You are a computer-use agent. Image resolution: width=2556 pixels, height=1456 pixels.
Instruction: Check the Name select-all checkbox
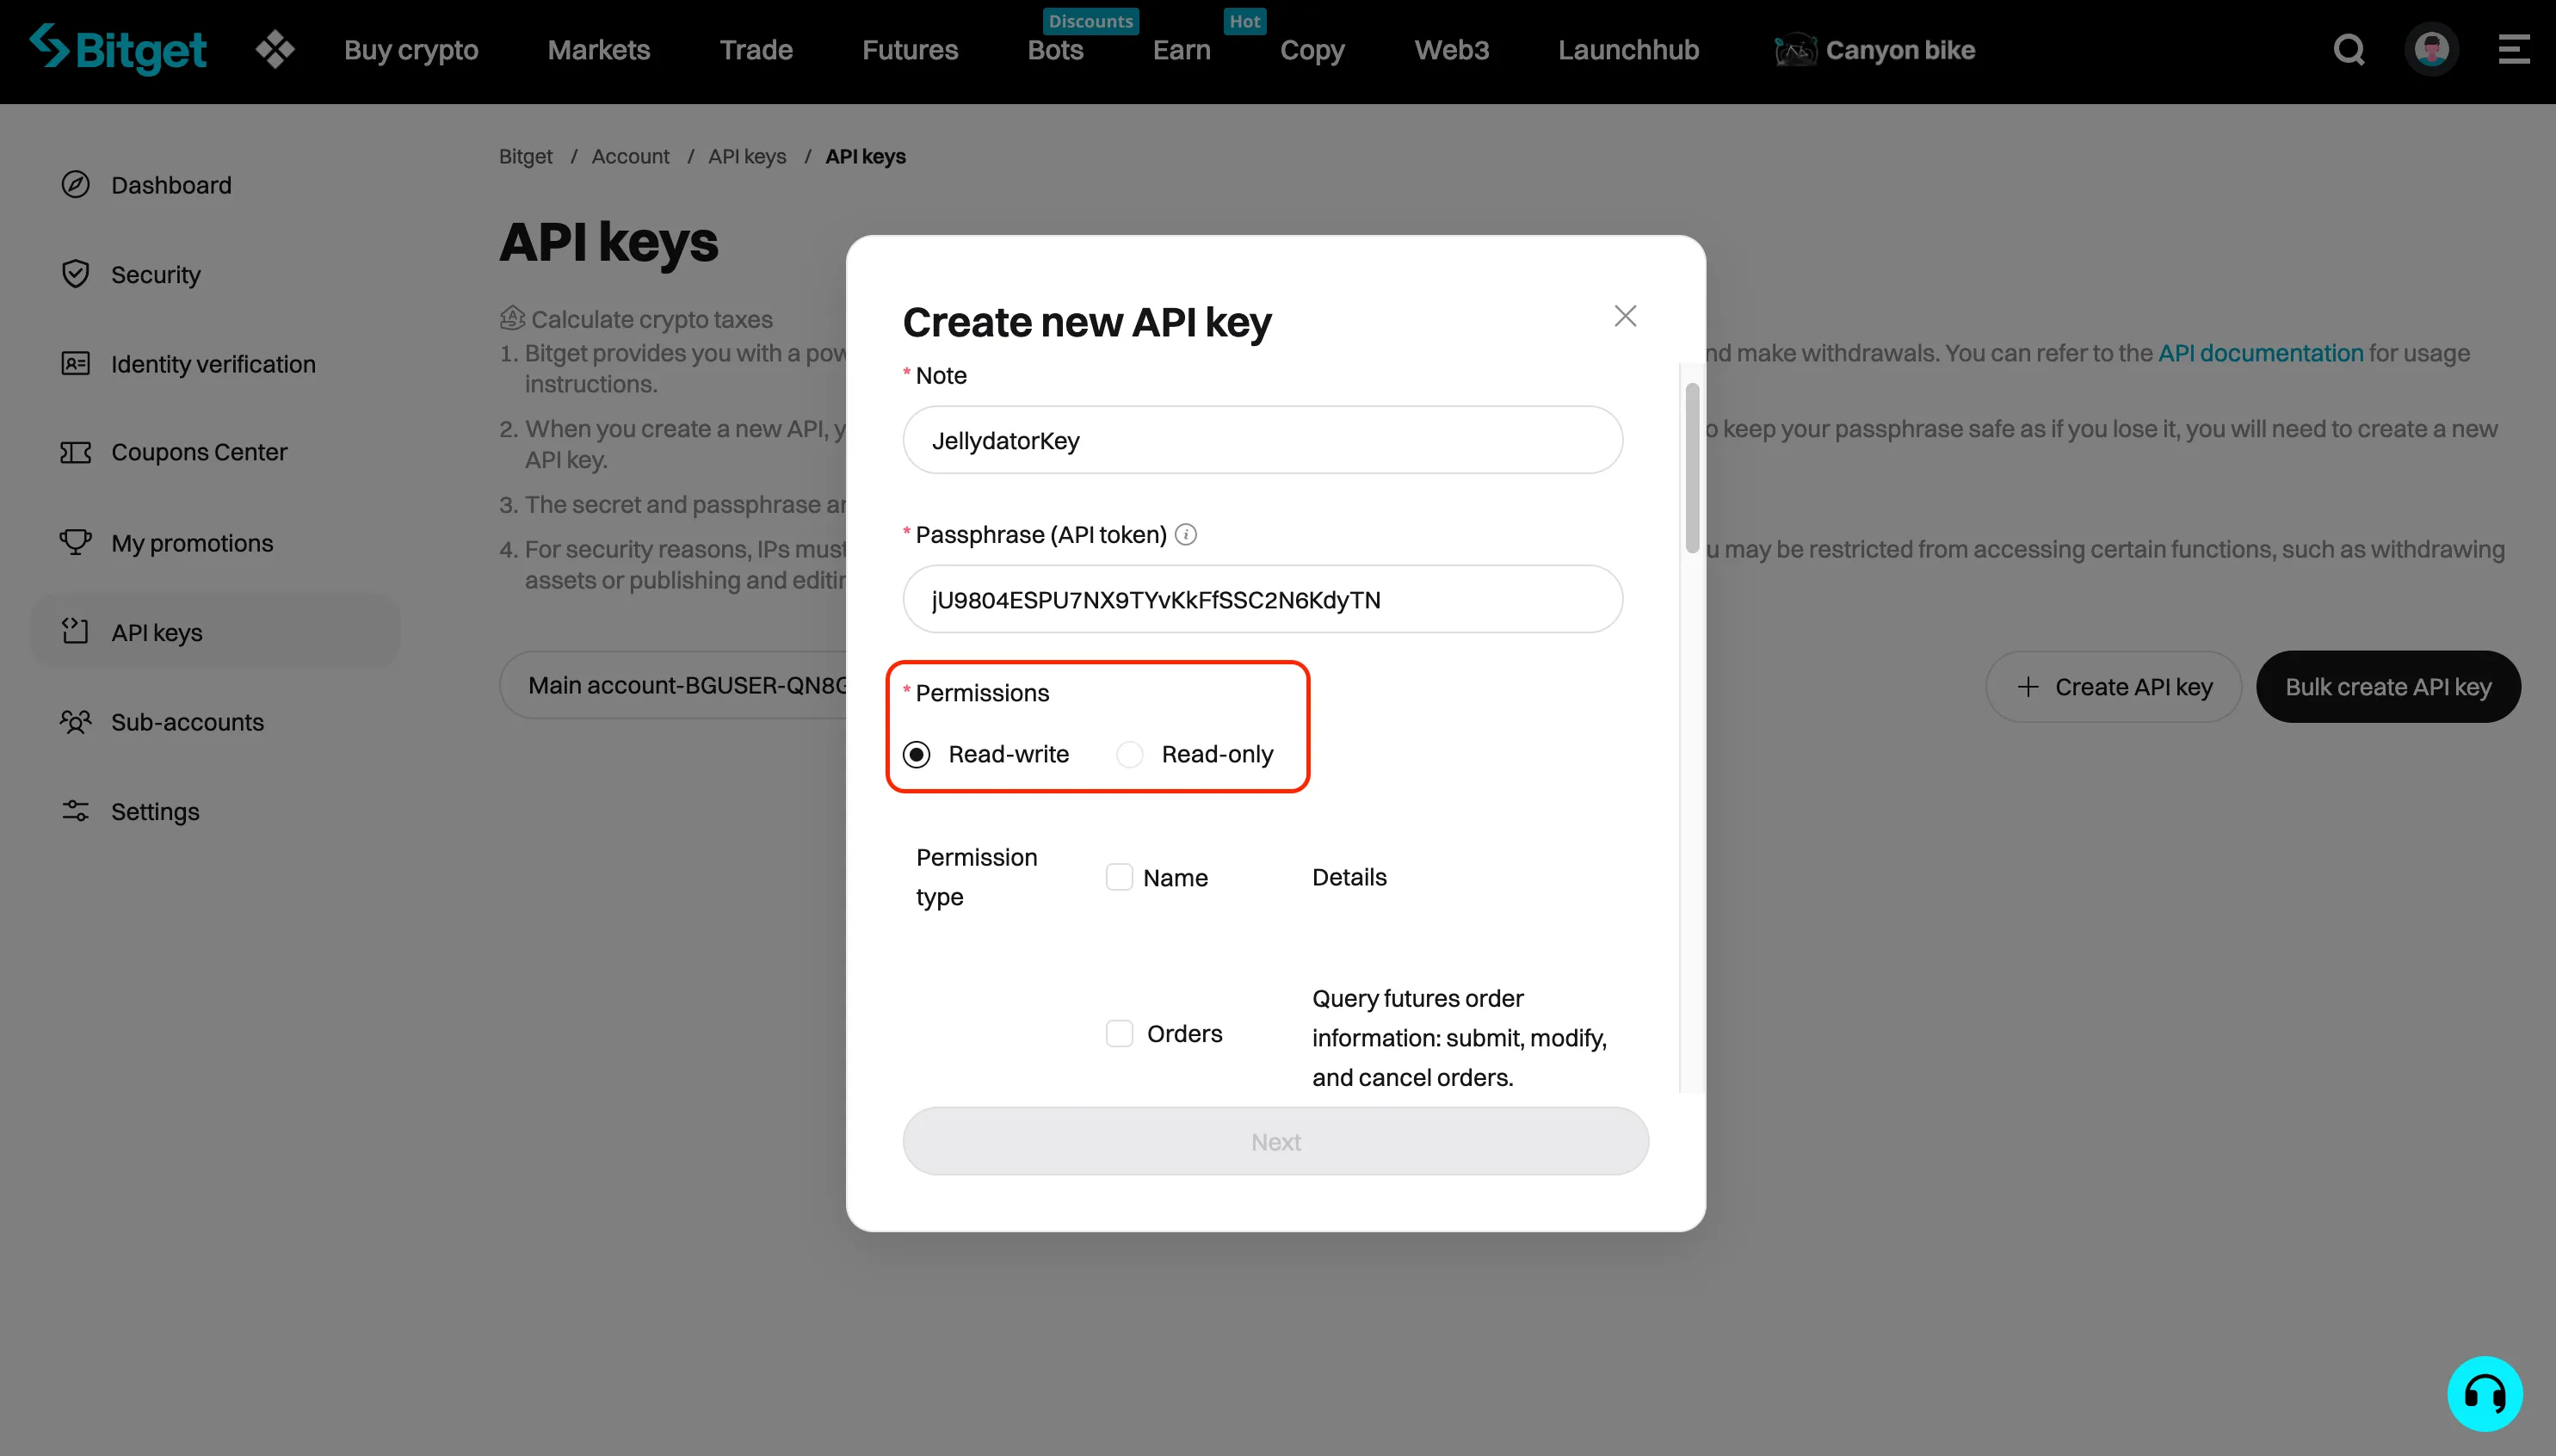point(1119,877)
